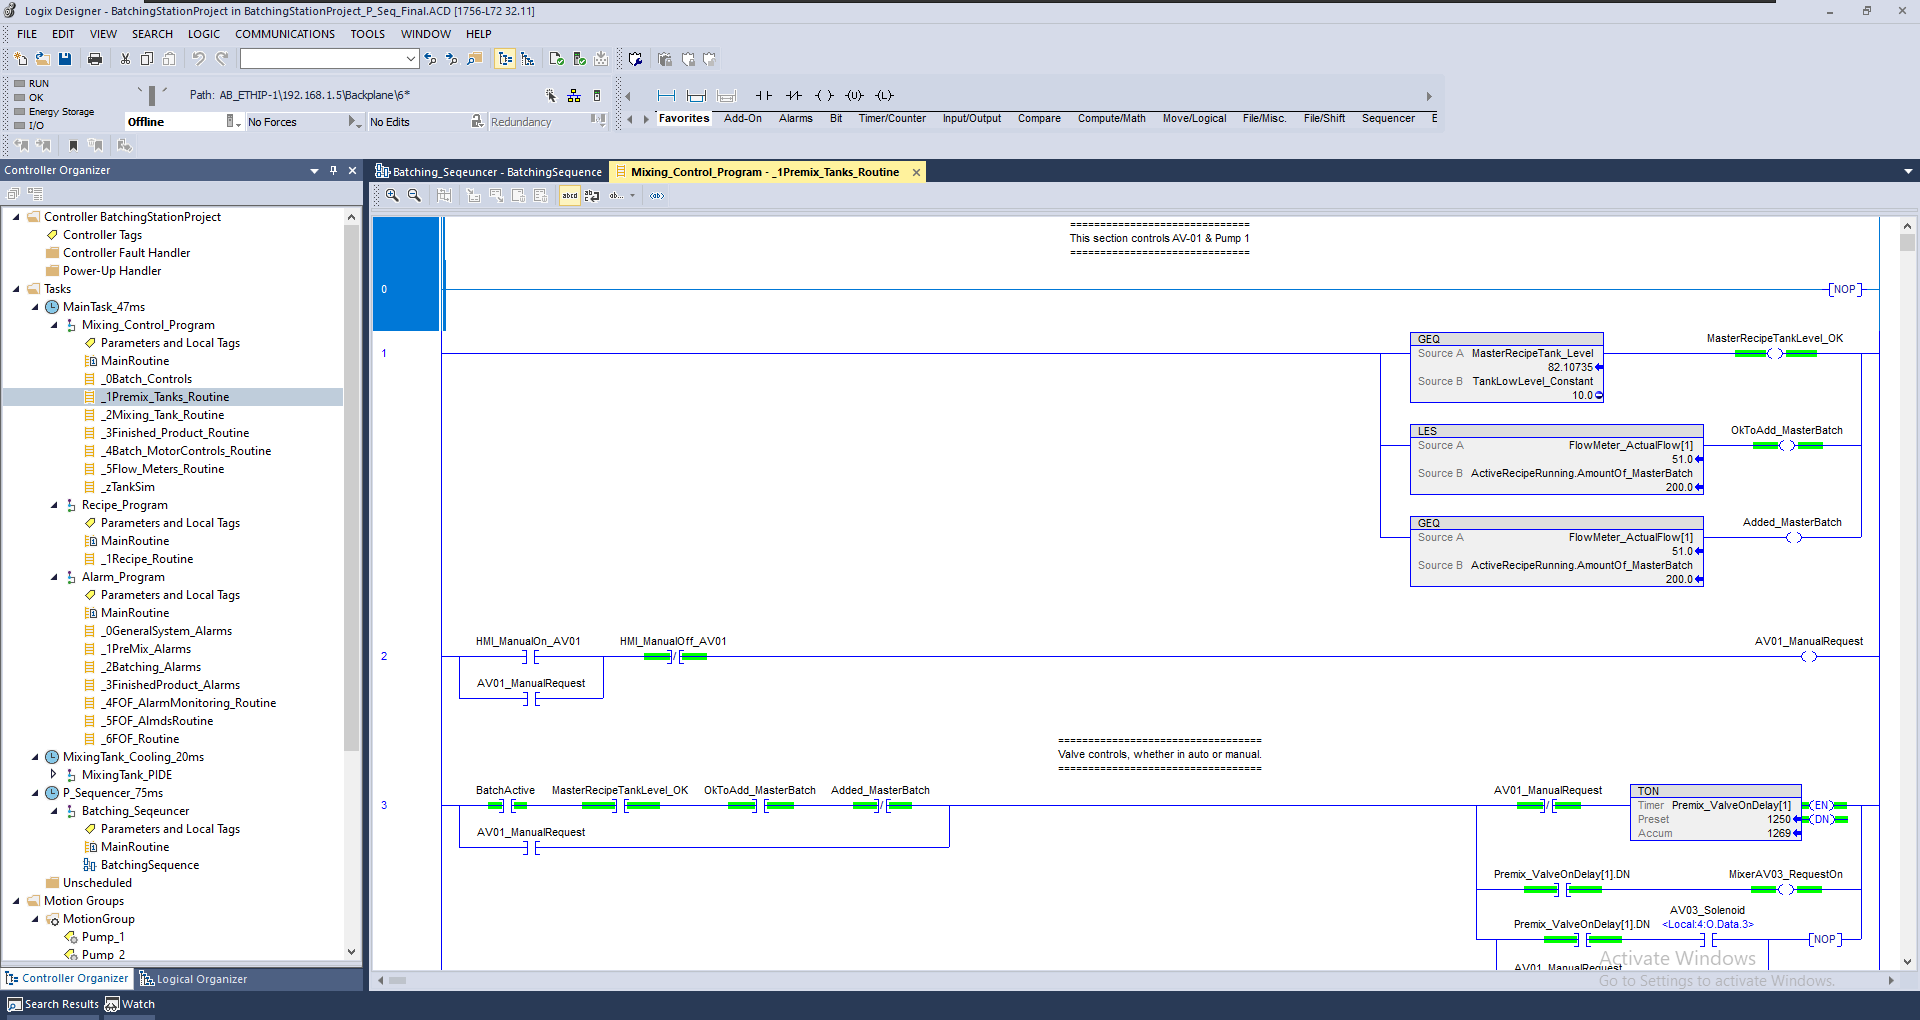This screenshot has height=1020, width=1920.
Task: Zoom in on the ladder editor
Action: (x=392, y=196)
